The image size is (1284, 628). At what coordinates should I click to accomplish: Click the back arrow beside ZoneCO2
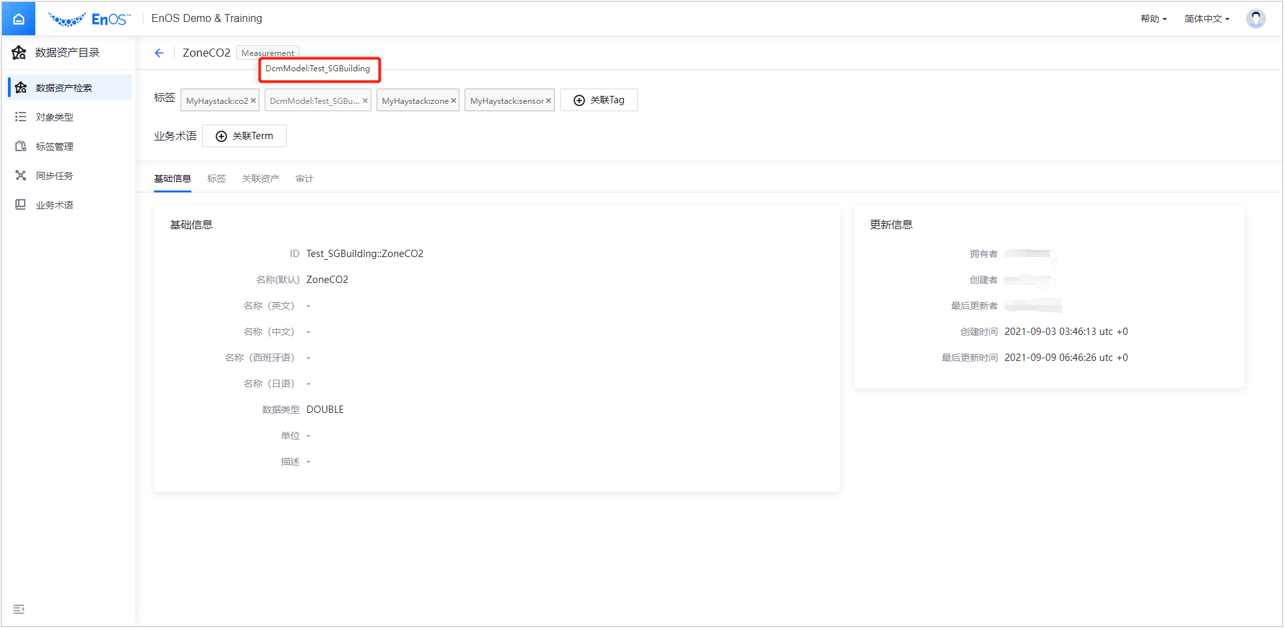pyautogui.click(x=159, y=53)
